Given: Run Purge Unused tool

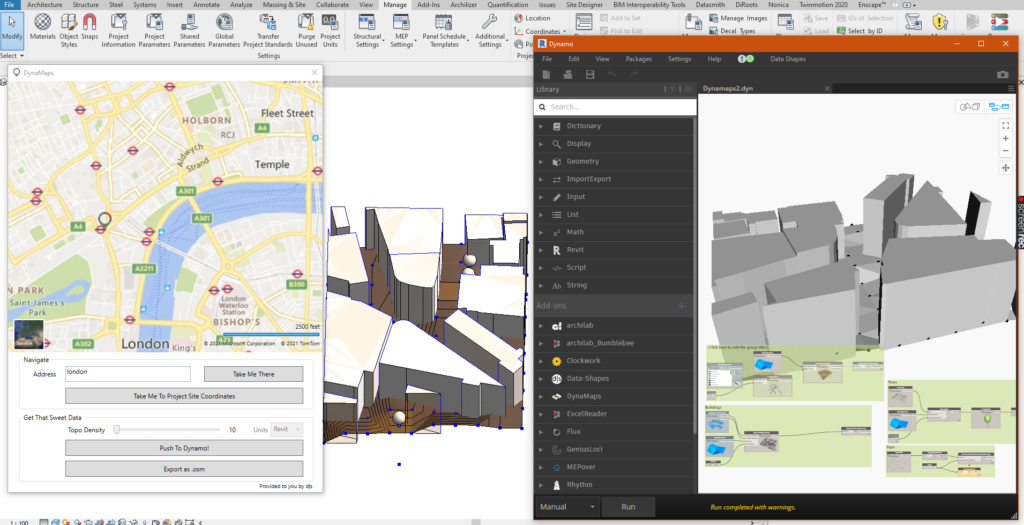Looking at the screenshot, I should point(306,31).
